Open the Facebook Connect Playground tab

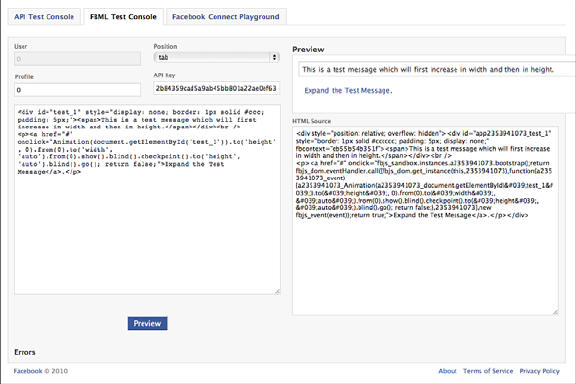click(226, 17)
